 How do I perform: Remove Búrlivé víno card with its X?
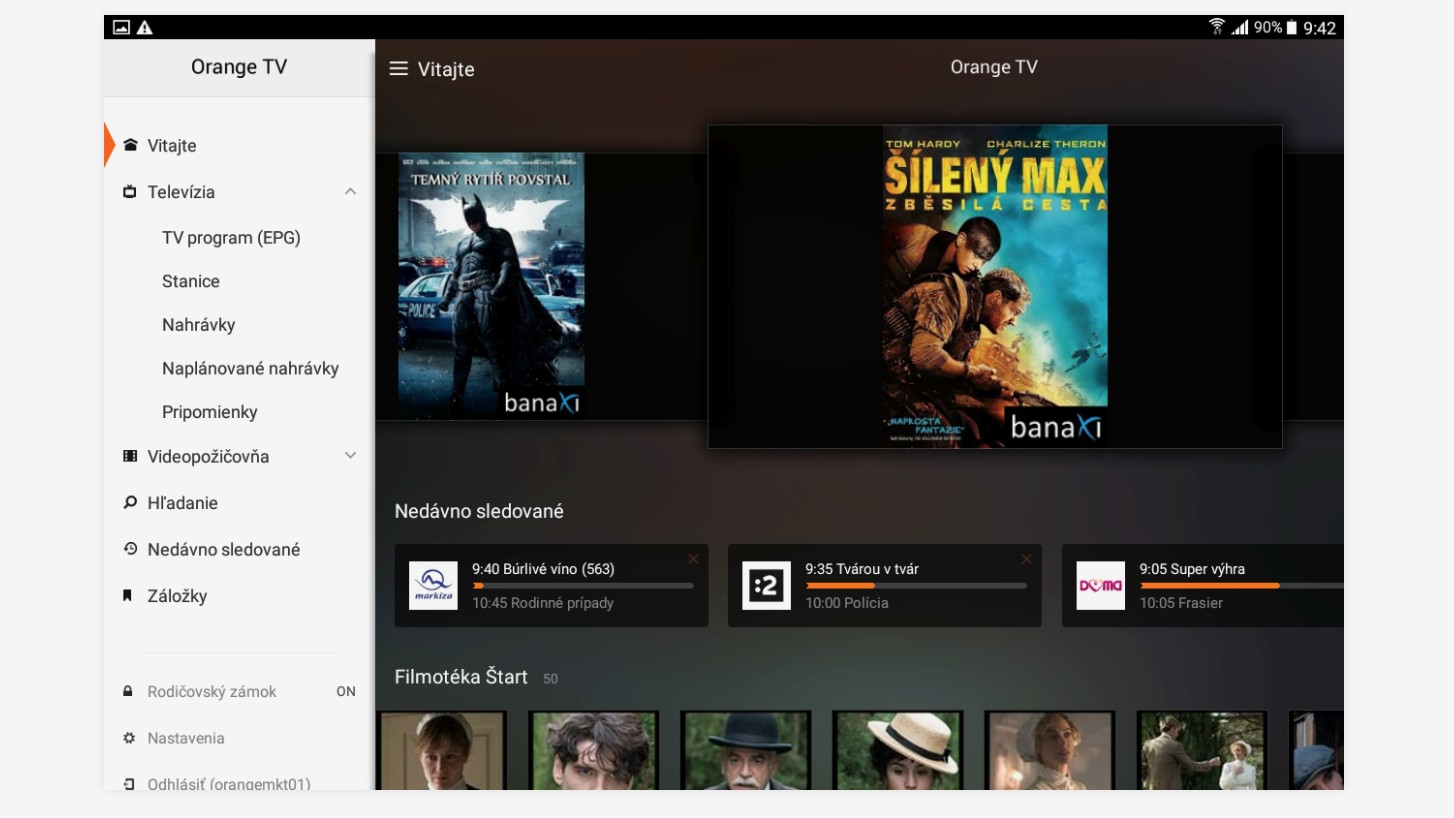click(693, 559)
